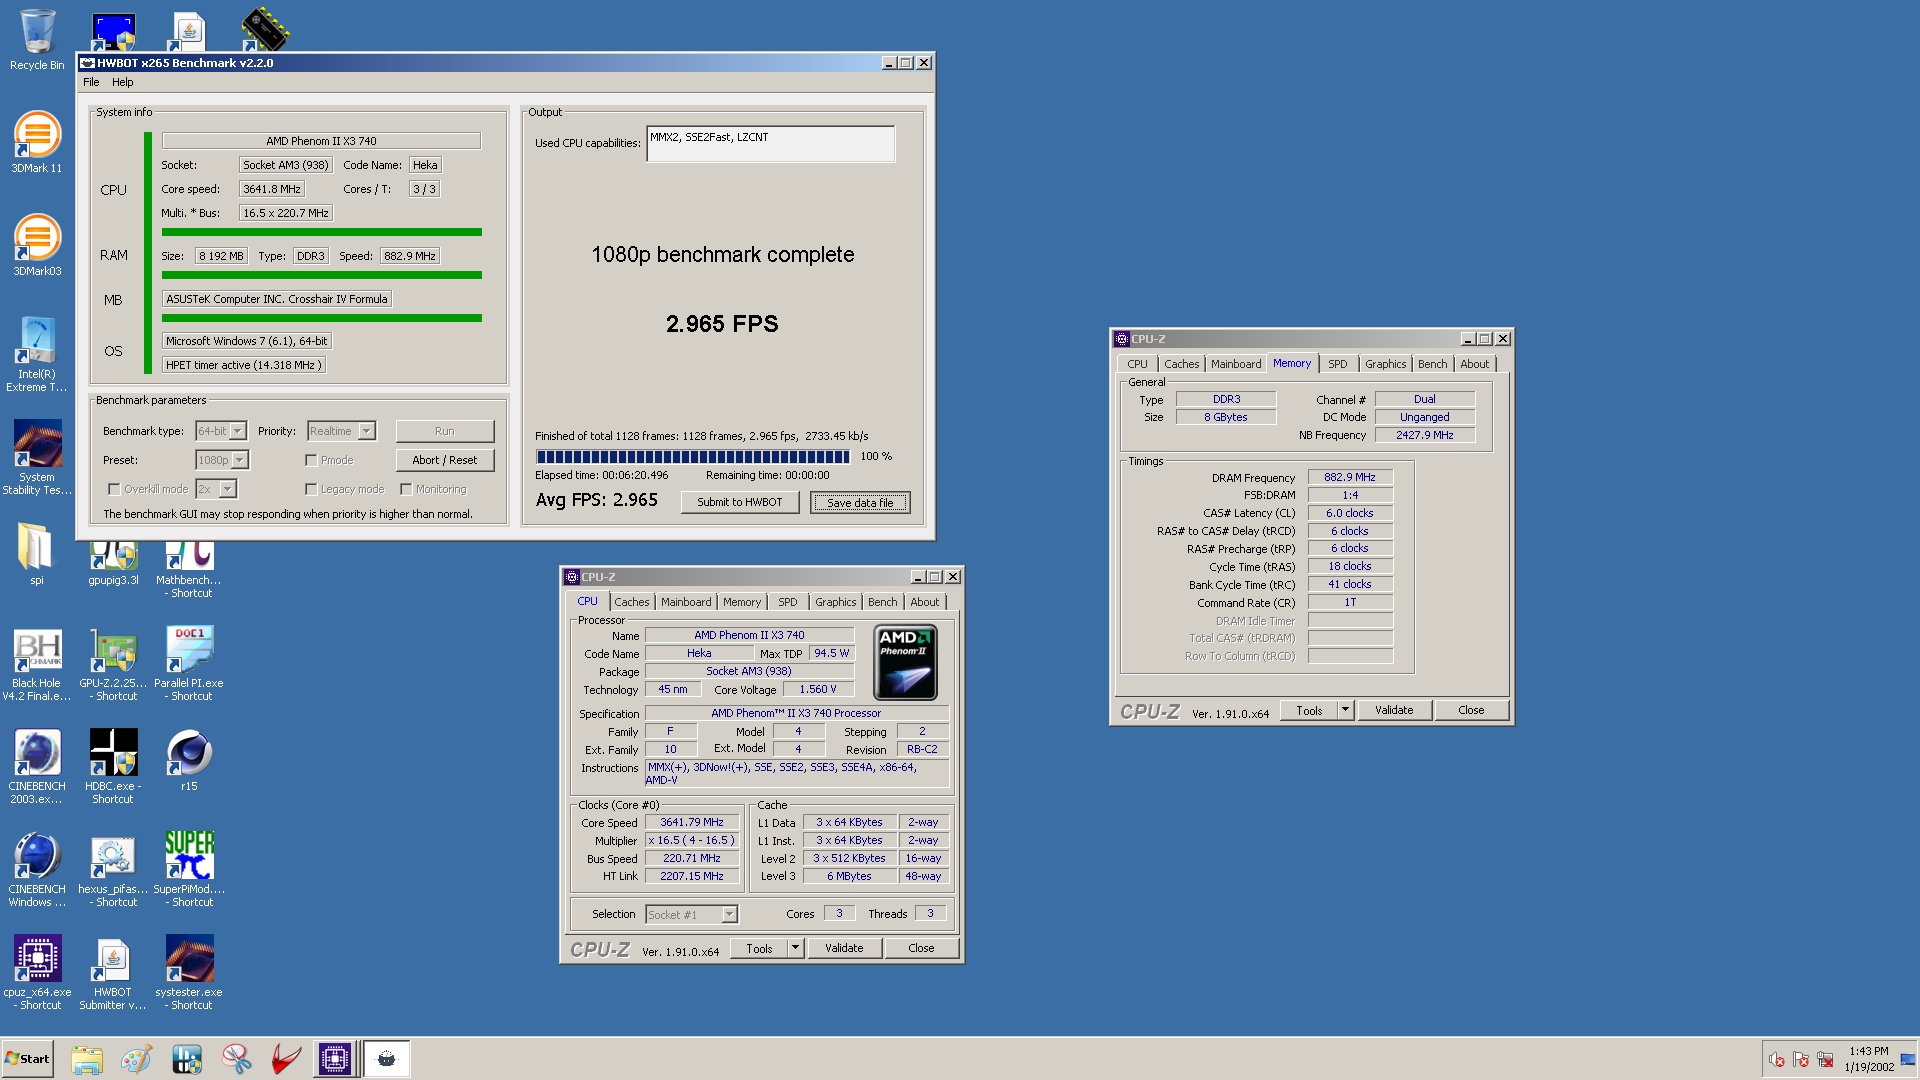Switch to Caches tab in CPU-Z CPU window
Screen dimensions: 1920x1080
pyautogui.click(x=632, y=602)
